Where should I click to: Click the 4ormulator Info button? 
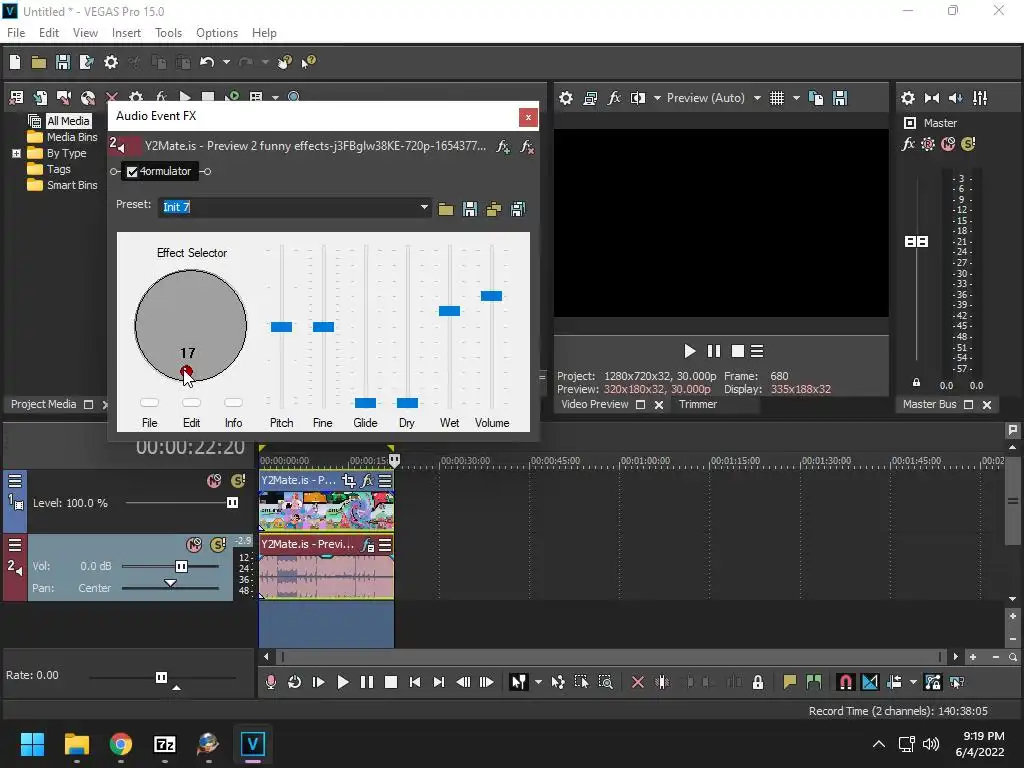(x=233, y=403)
